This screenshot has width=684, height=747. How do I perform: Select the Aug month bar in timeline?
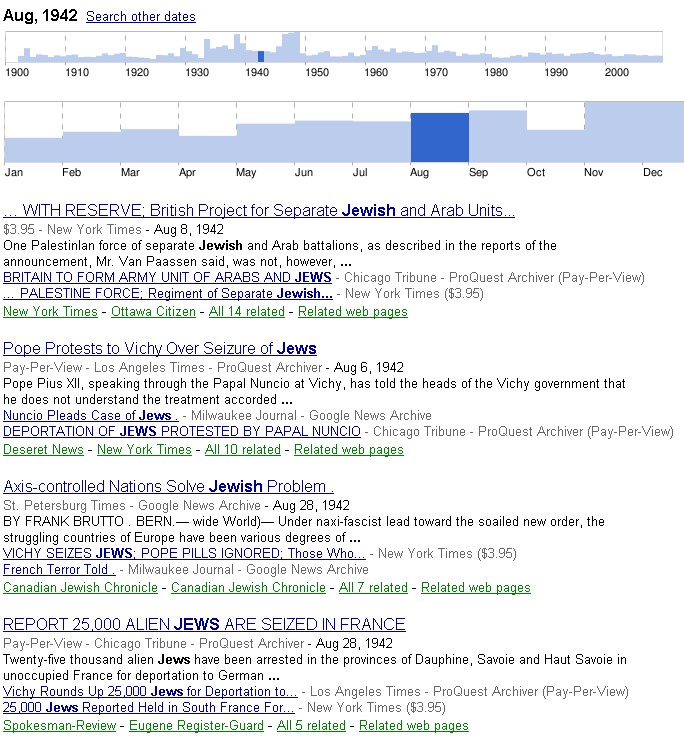[x=440, y=138]
